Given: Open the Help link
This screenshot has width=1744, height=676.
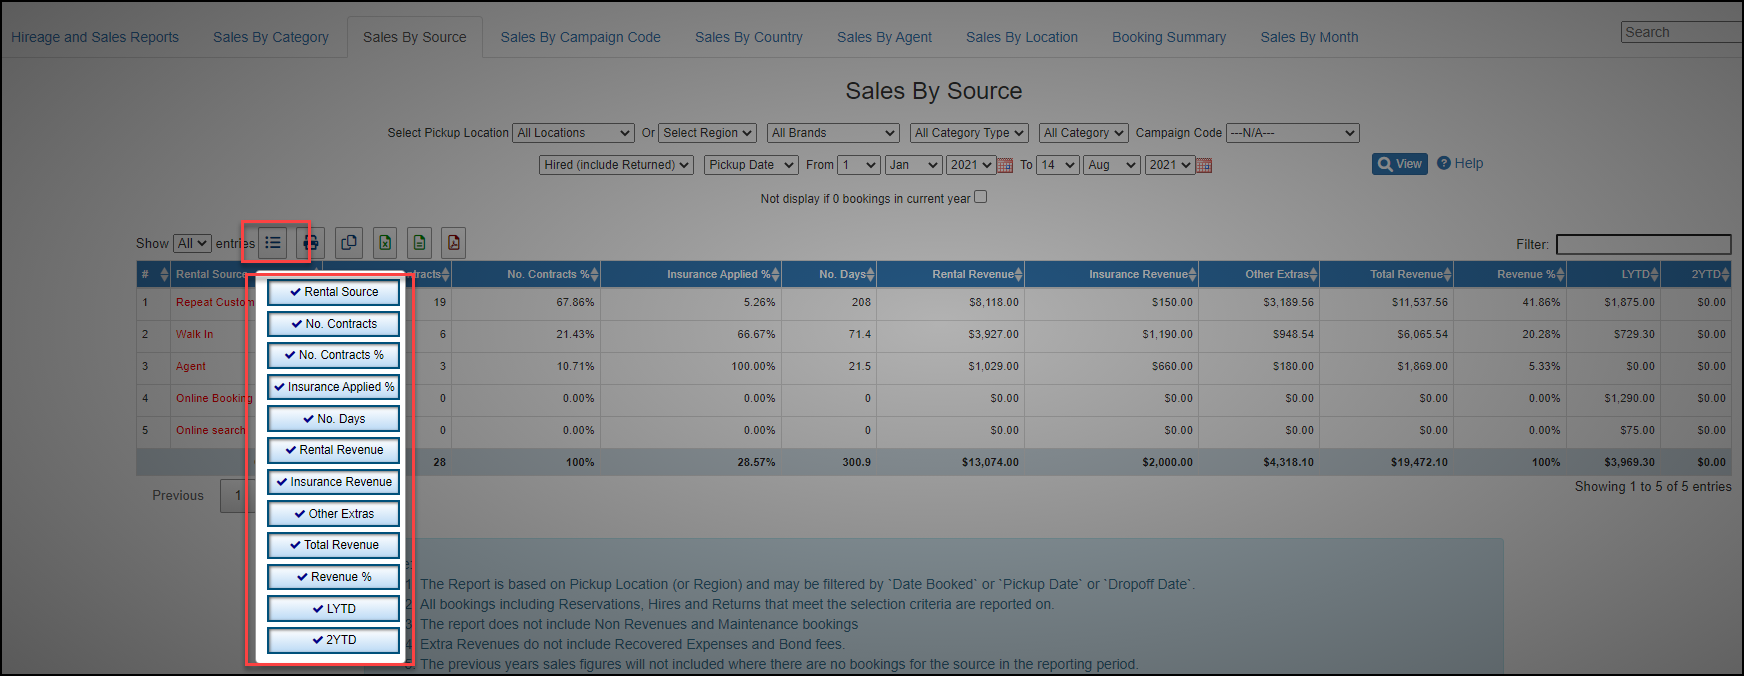Looking at the screenshot, I should tap(1460, 163).
